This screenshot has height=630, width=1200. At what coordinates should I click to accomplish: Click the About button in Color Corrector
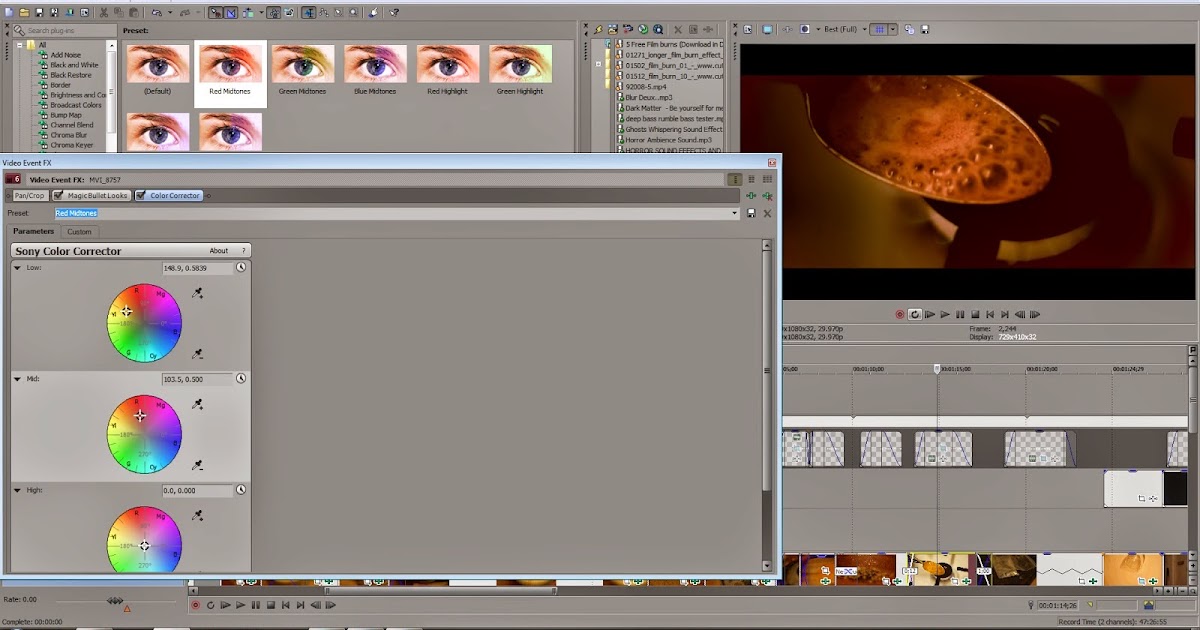click(x=219, y=251)
